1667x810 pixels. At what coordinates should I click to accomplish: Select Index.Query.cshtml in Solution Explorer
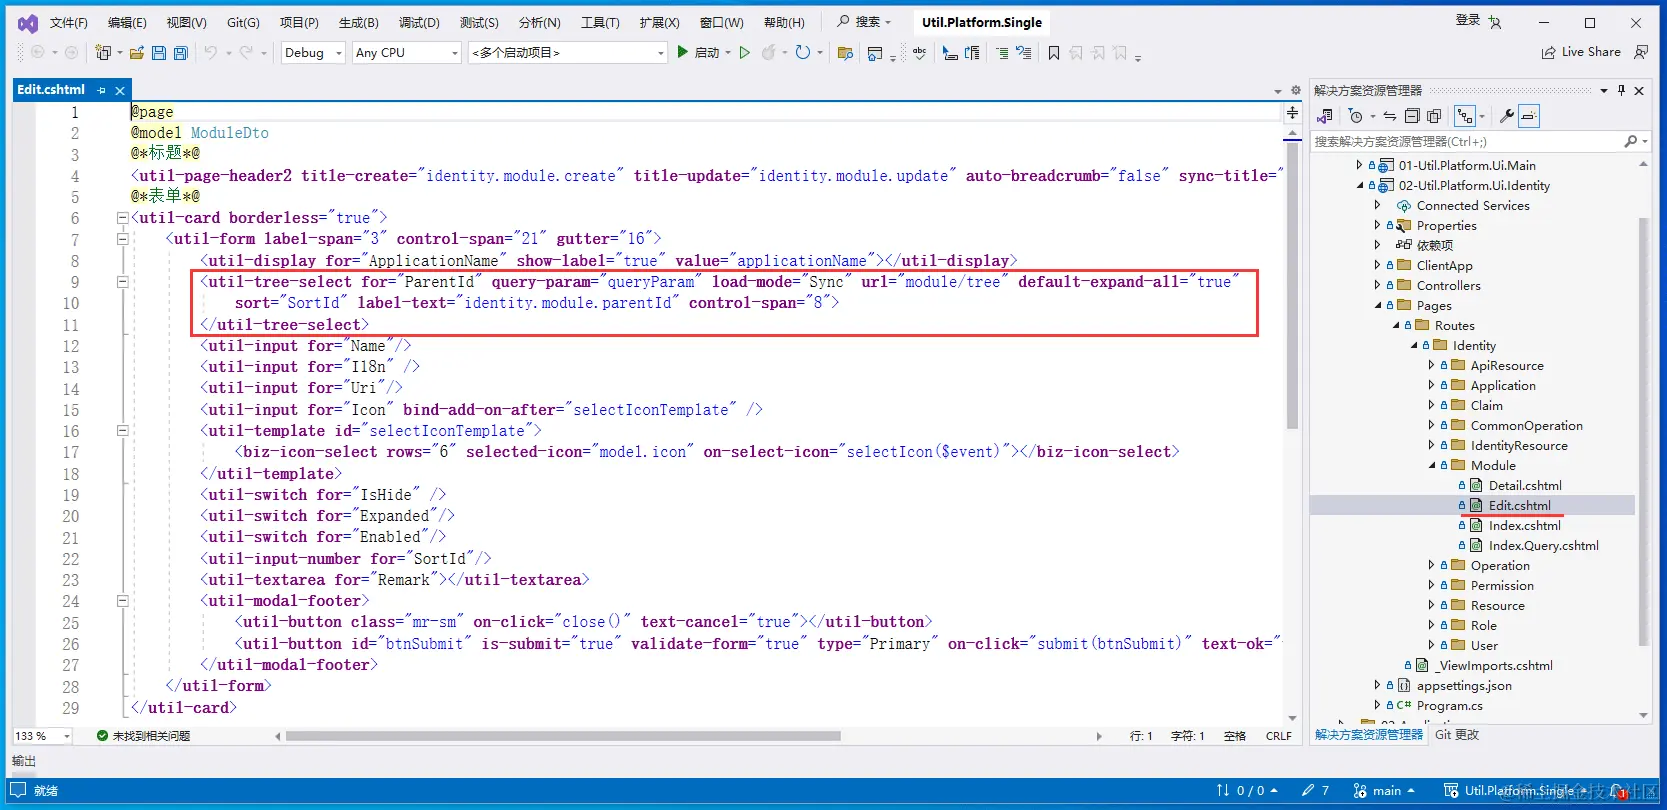(1543, 545)
